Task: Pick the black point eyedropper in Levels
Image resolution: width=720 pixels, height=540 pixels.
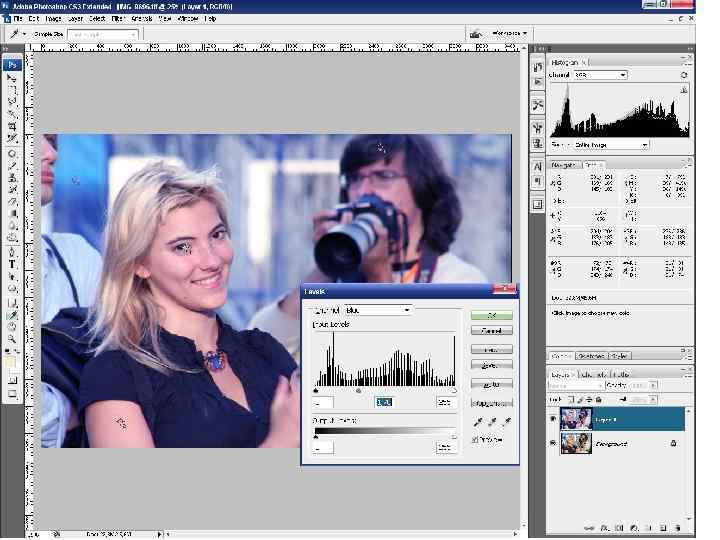Action: click(478, 424)
